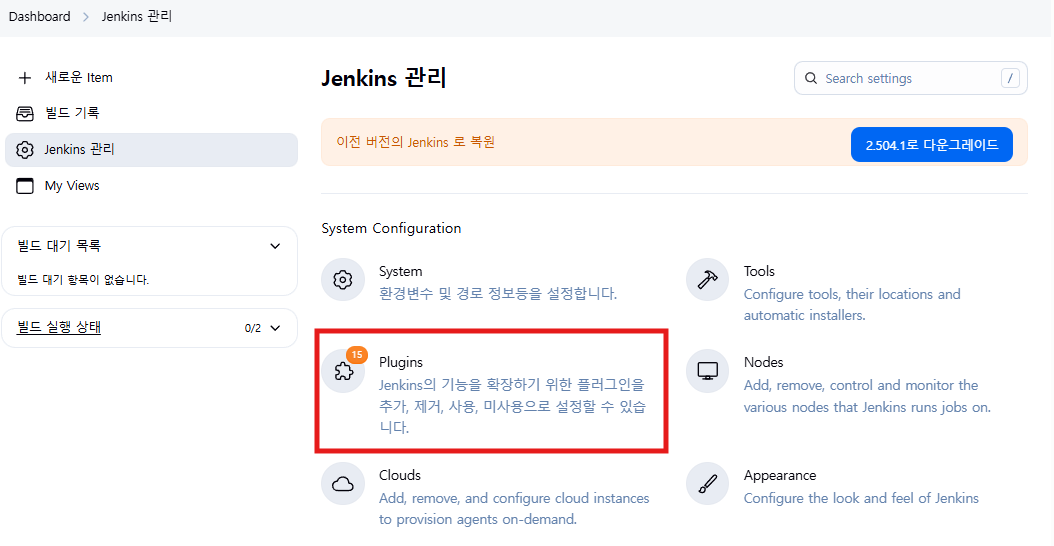Click the Clouds cloud icon
The image size is (1054, 546).
[x=343, y=483]
